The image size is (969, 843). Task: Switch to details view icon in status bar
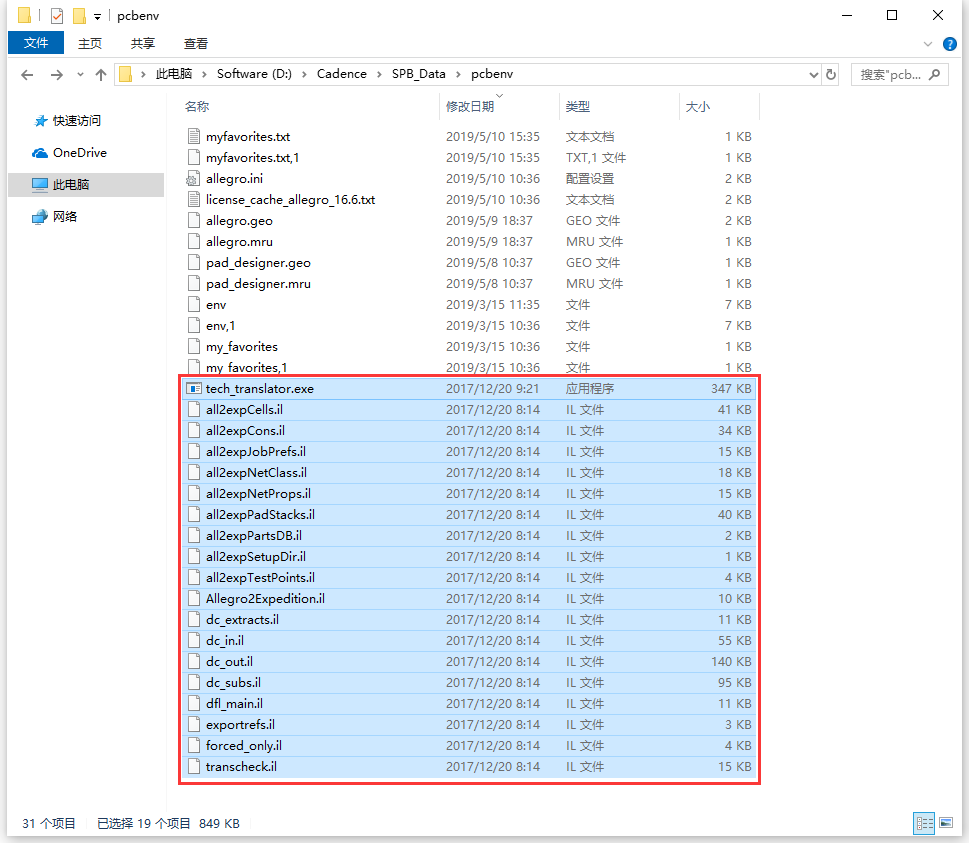click(x=925, y=823)
